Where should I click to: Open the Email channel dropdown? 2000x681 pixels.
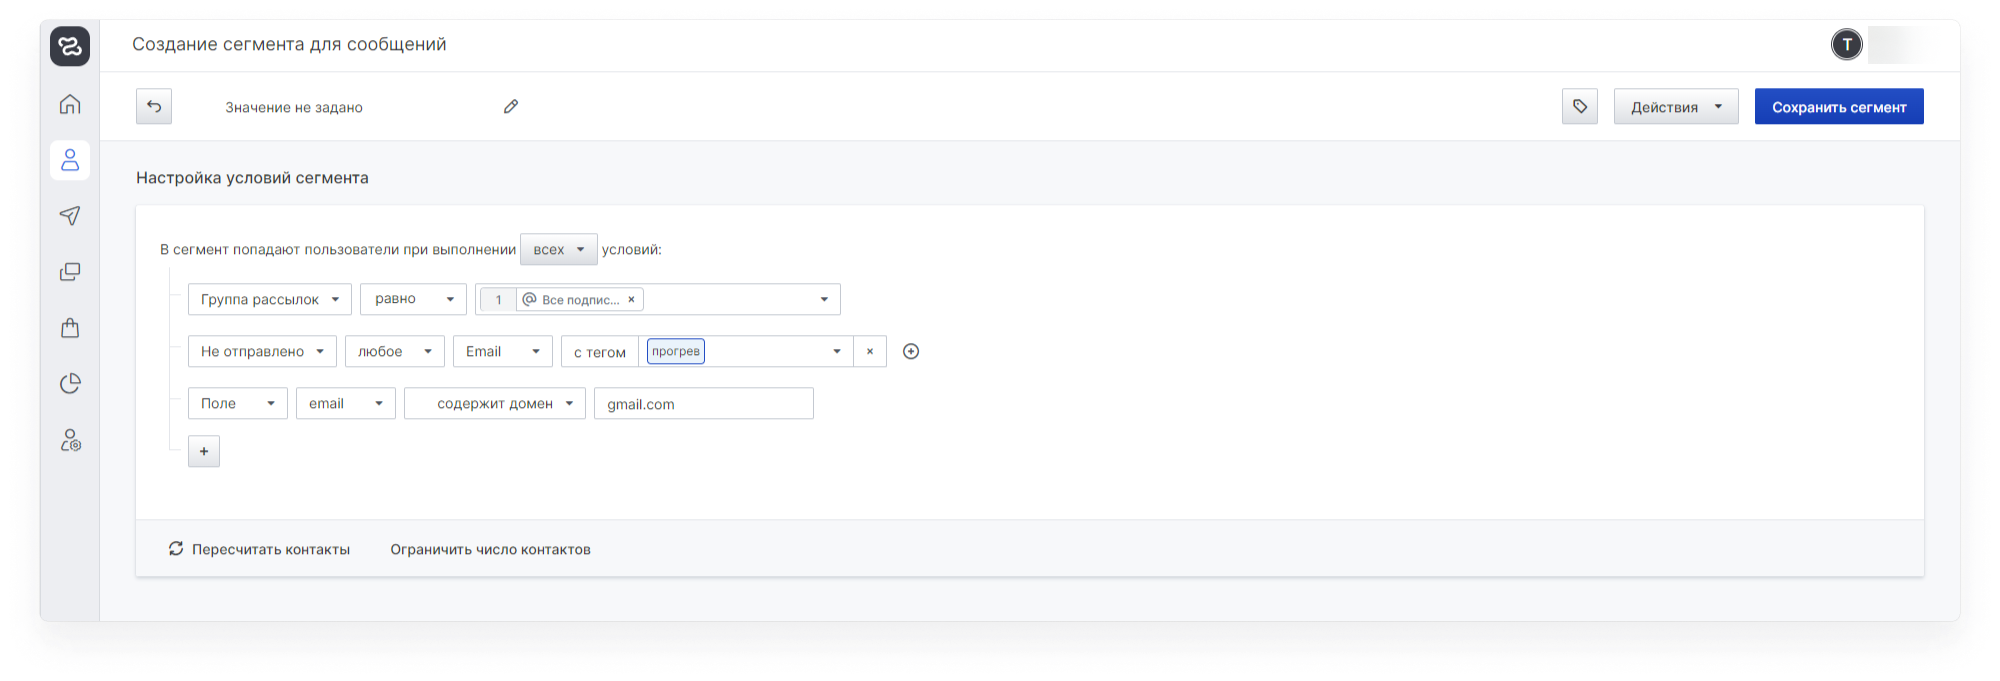(503, 351)
